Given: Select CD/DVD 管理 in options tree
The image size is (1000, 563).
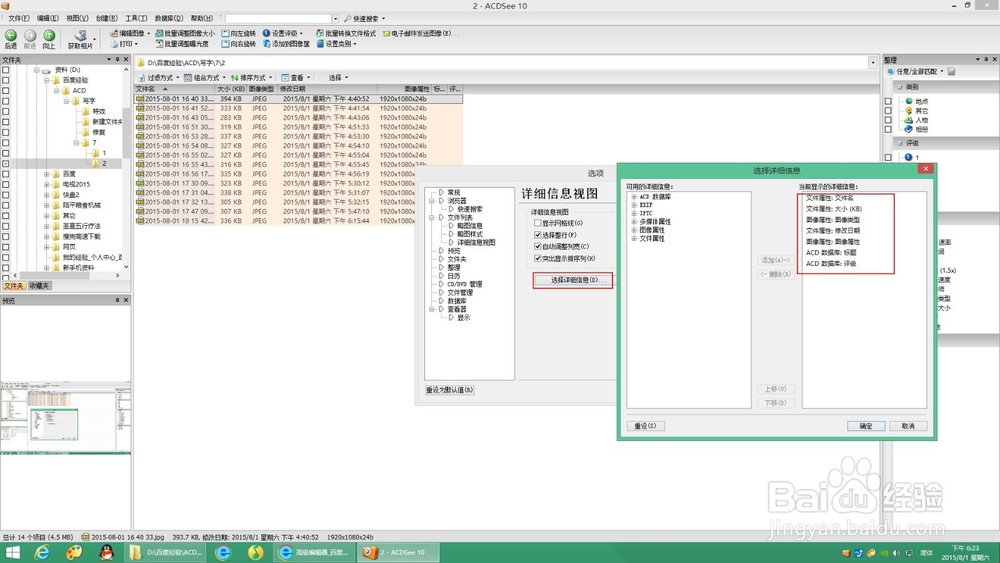Looking at the screenshot, I should point(464,284).
